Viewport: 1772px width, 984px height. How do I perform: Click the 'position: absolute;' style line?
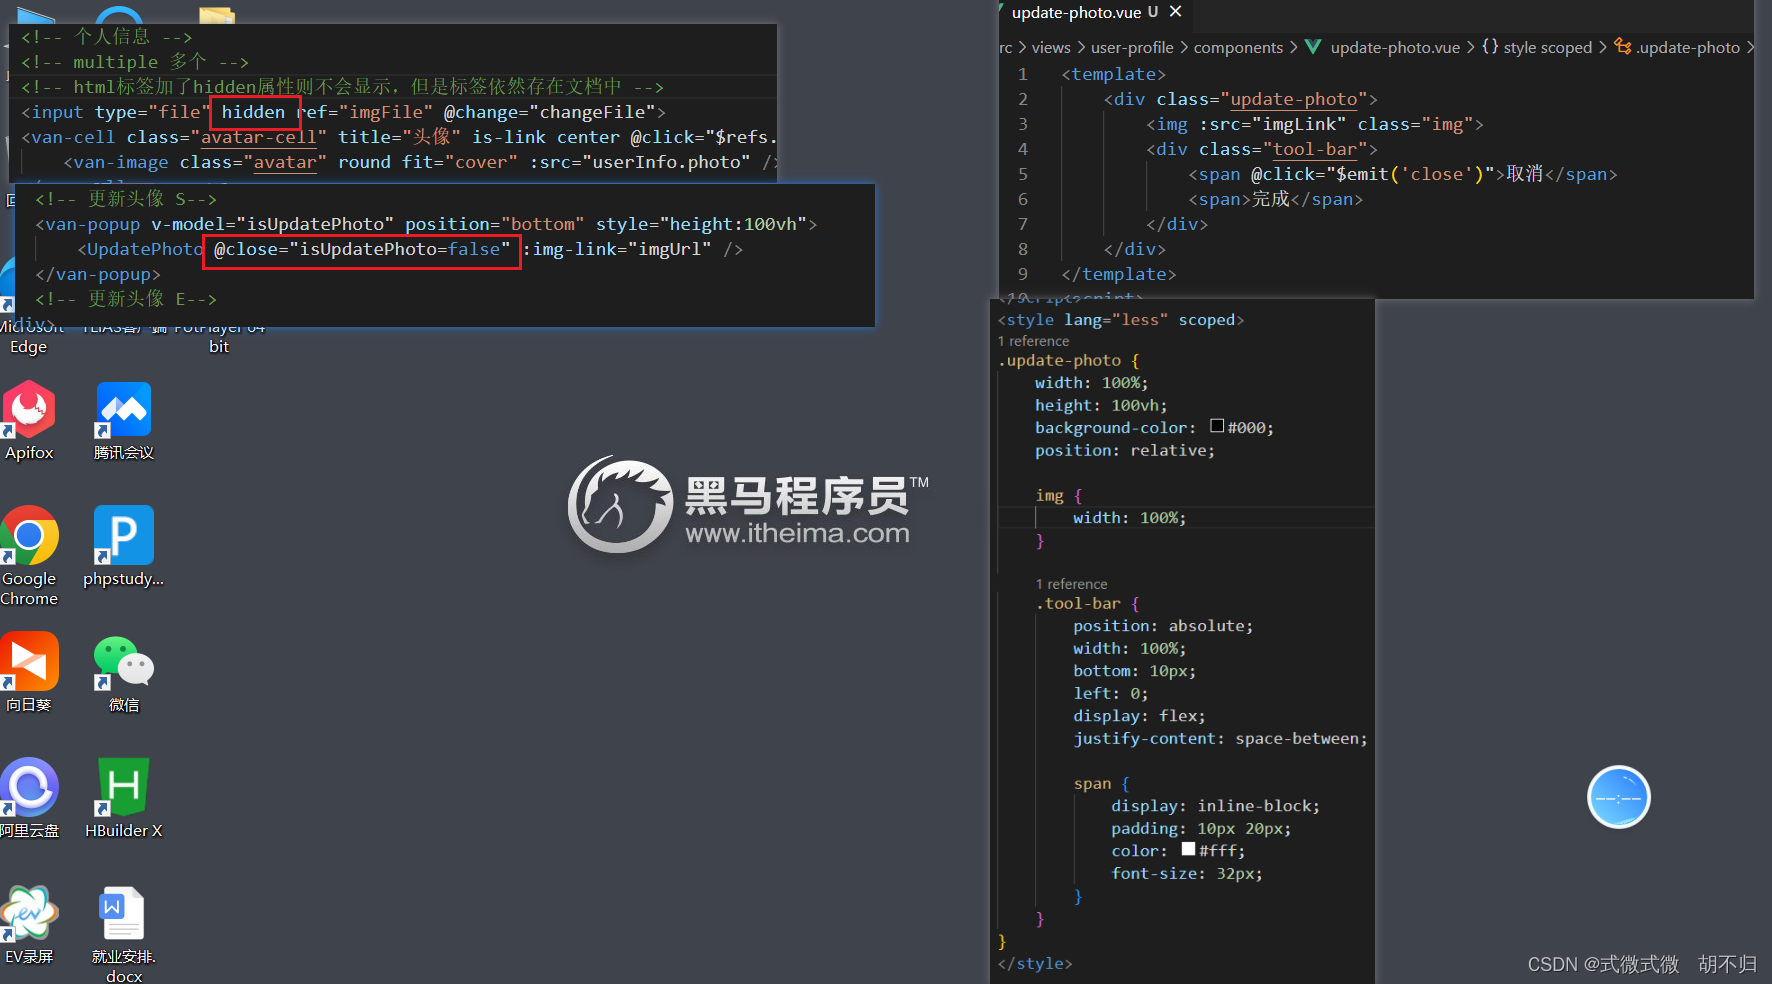[1163, 626]
